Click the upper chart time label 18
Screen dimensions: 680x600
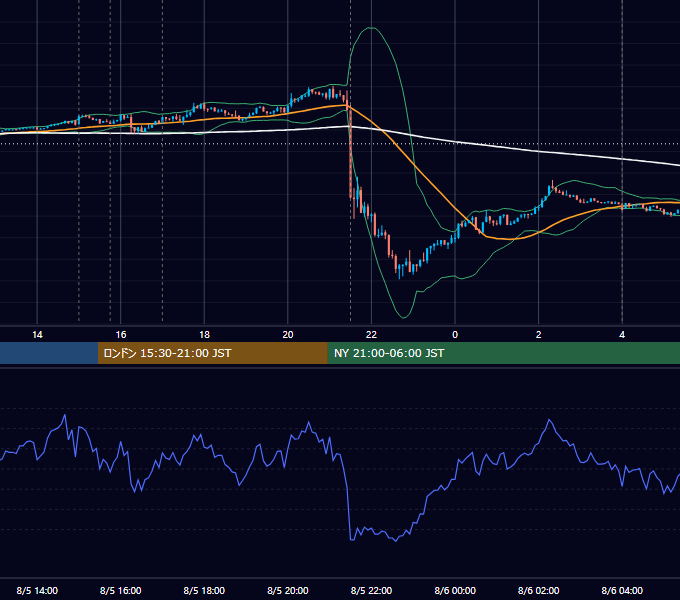tap(204, 335)
